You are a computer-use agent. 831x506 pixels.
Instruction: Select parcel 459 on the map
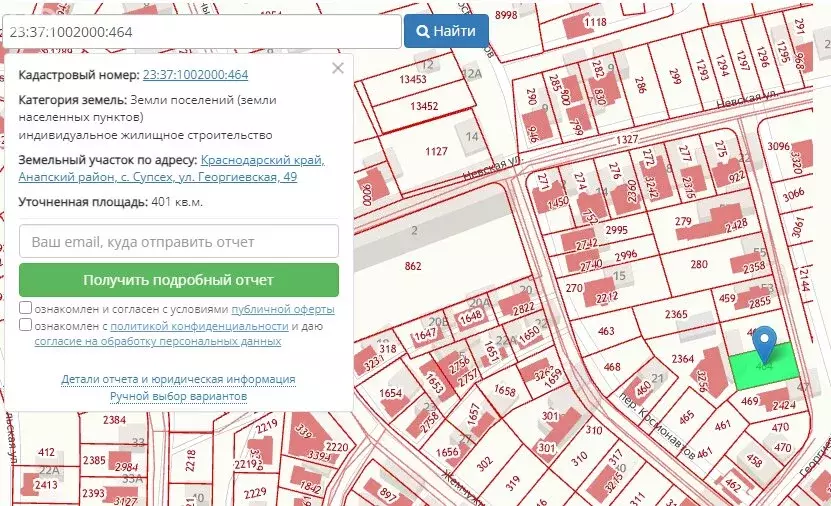[727, 298]
